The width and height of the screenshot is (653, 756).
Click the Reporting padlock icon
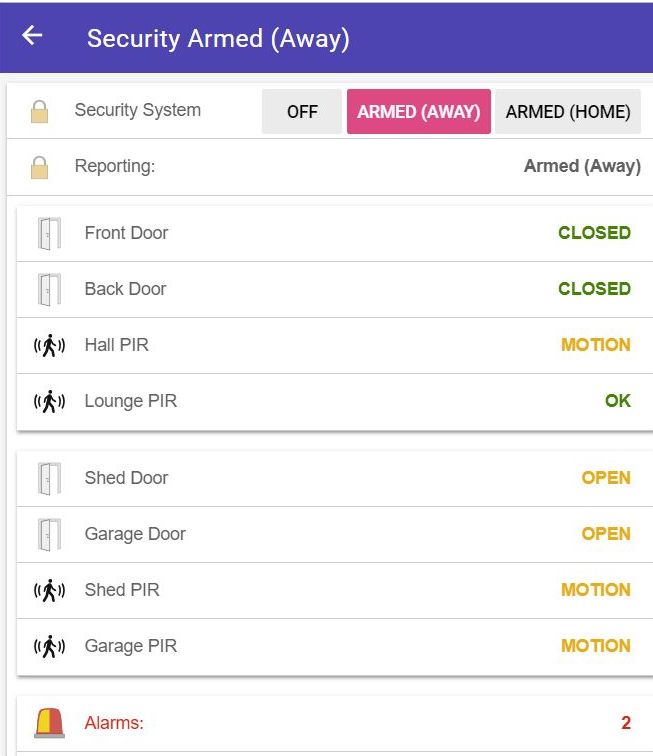tap(40, 167)
